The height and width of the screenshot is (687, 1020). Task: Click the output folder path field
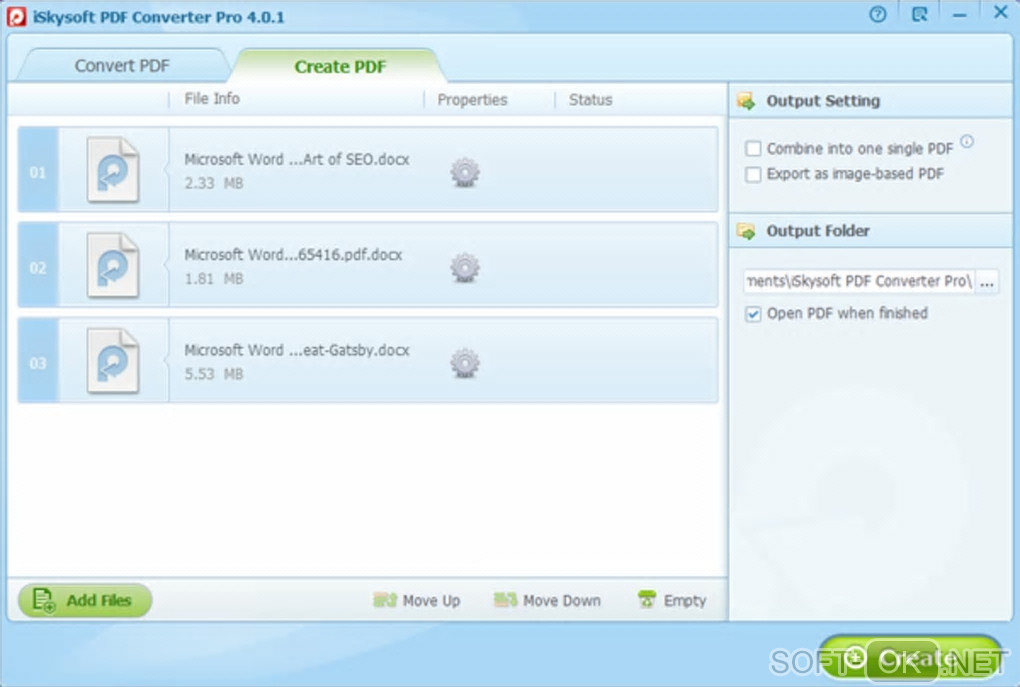coord(859,282)
